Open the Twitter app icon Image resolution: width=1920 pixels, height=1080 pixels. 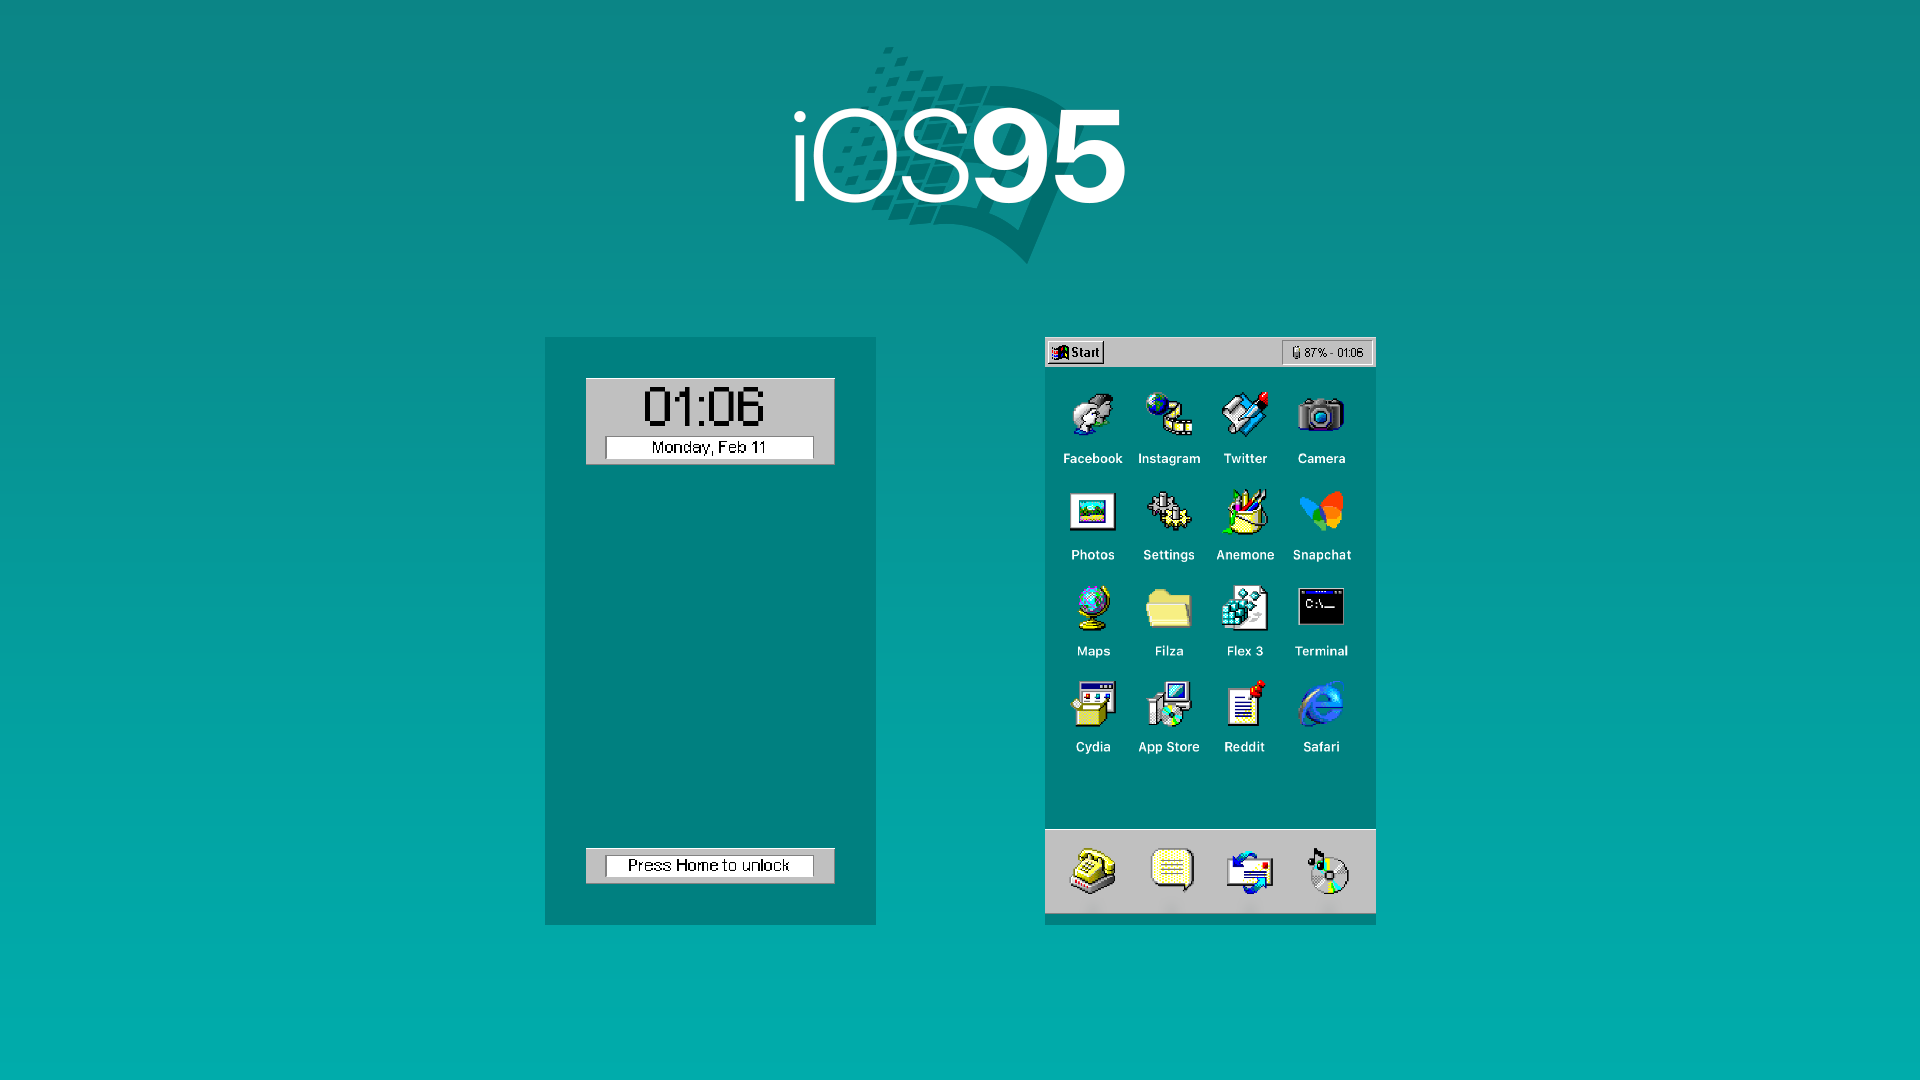pyautogui.click(x=1245, y=415)
